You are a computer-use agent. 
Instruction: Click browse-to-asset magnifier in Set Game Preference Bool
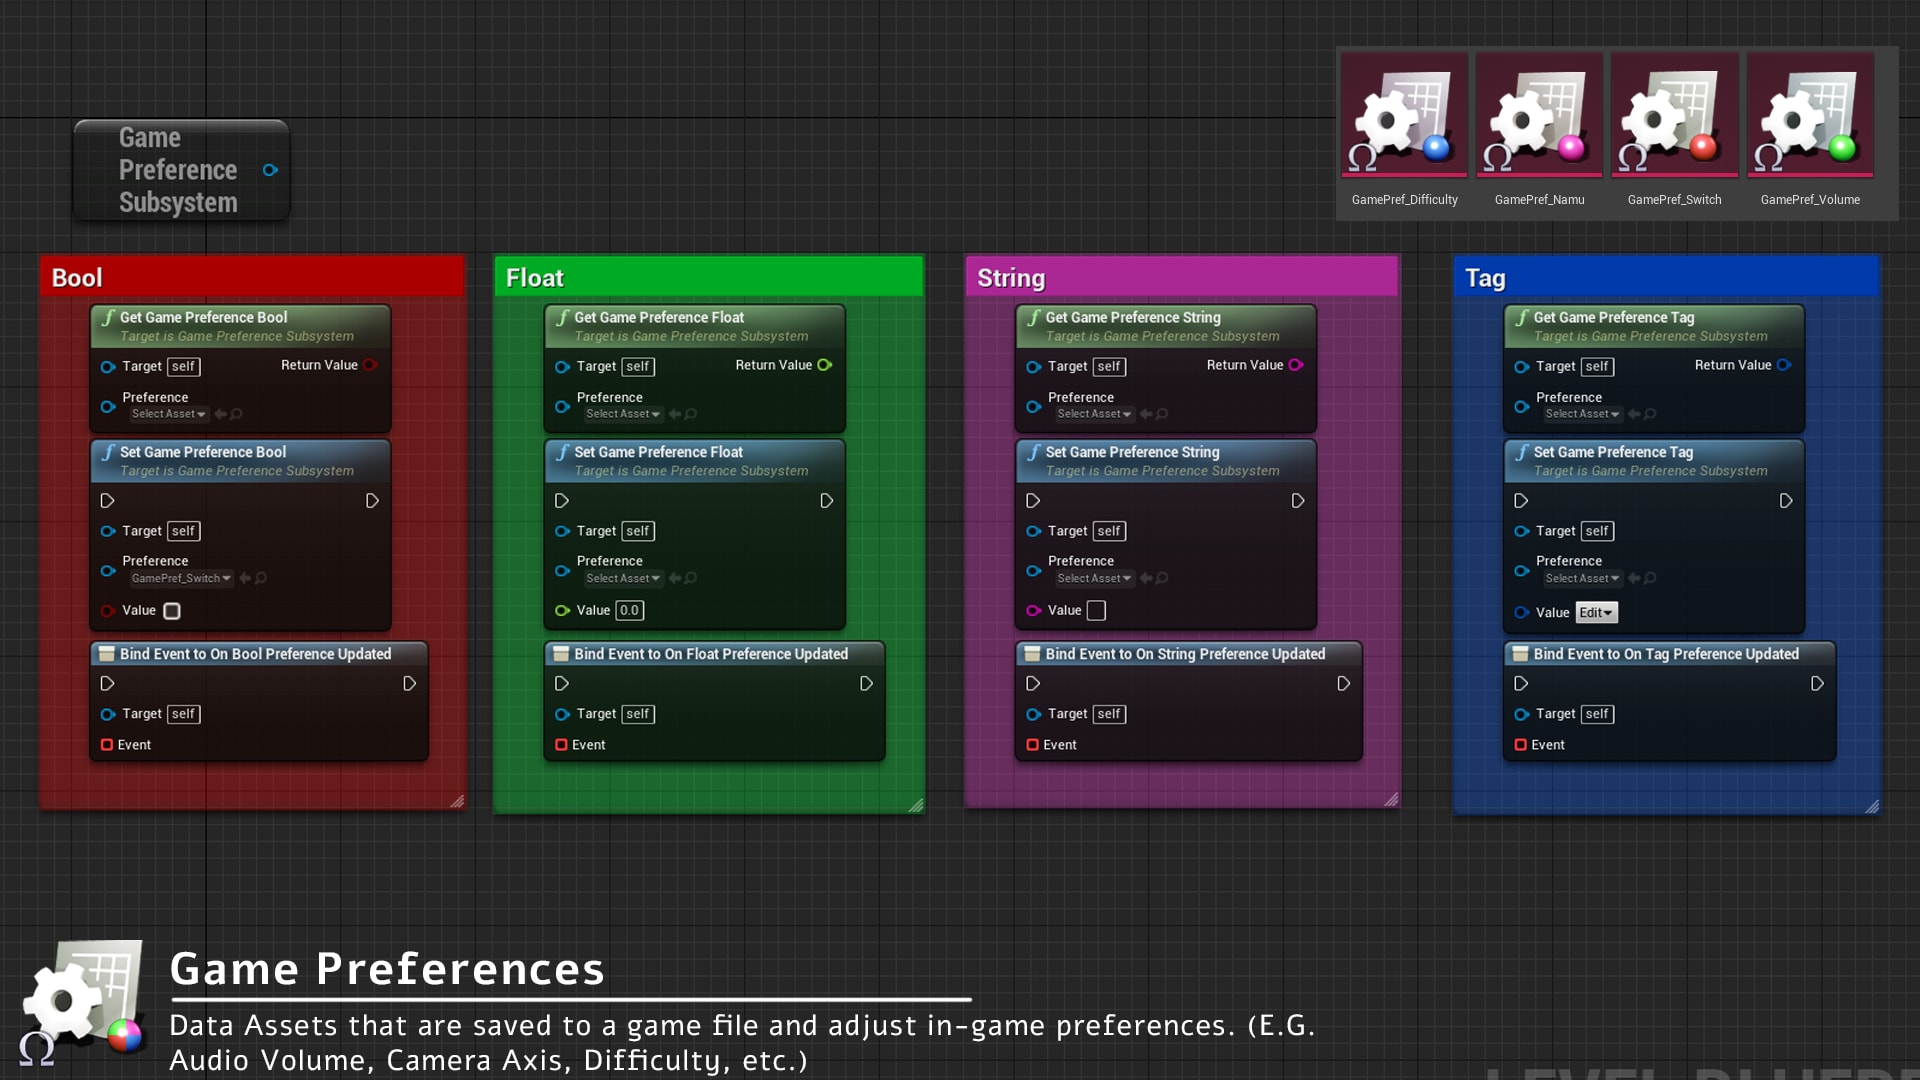click(261, 578)
